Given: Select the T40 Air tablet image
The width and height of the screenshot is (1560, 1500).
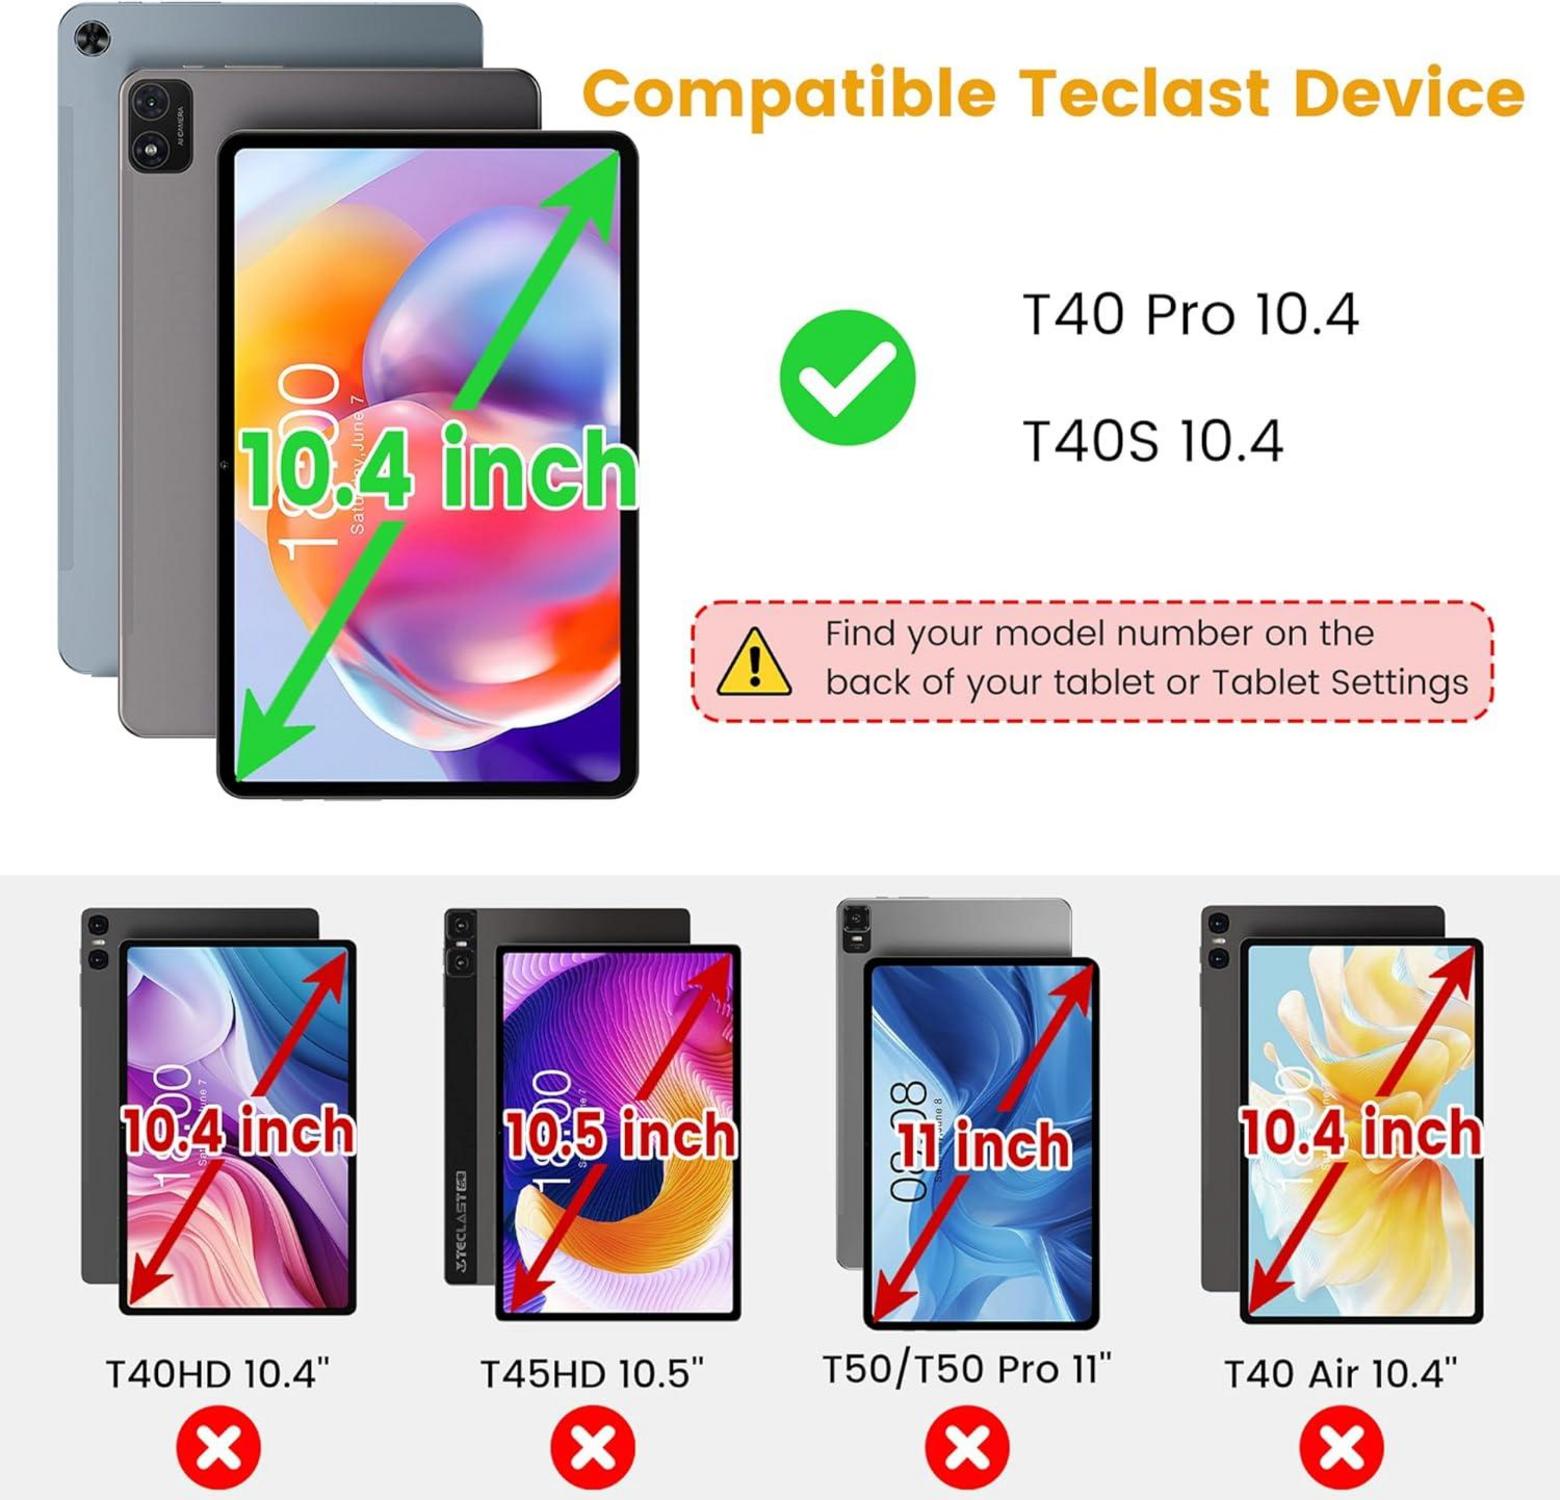Looking at the screenshot, I should (1342, 1114).
